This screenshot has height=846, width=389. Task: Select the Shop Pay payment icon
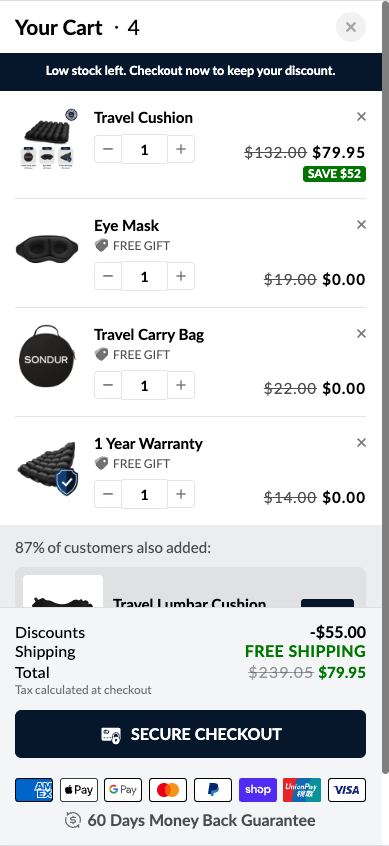[257, 790]
